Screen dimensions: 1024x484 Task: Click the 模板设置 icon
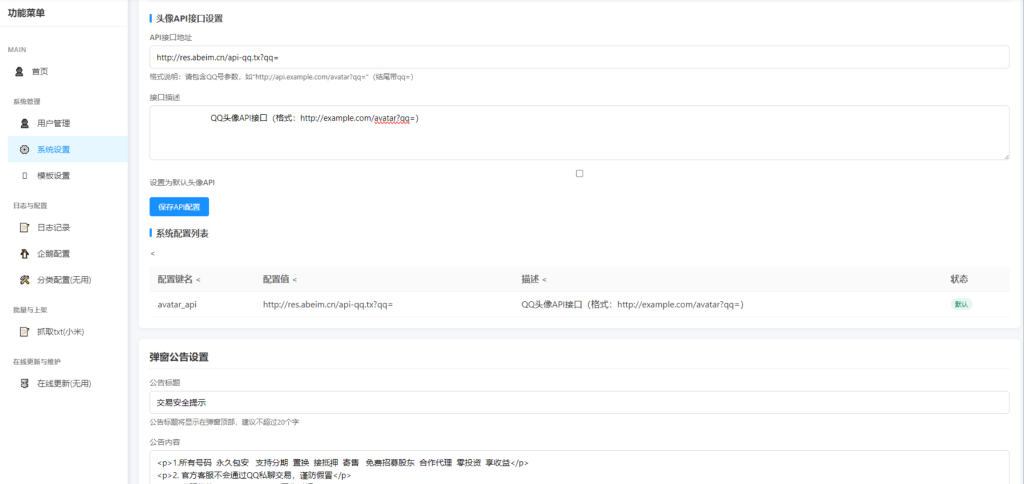click(24, 176)
